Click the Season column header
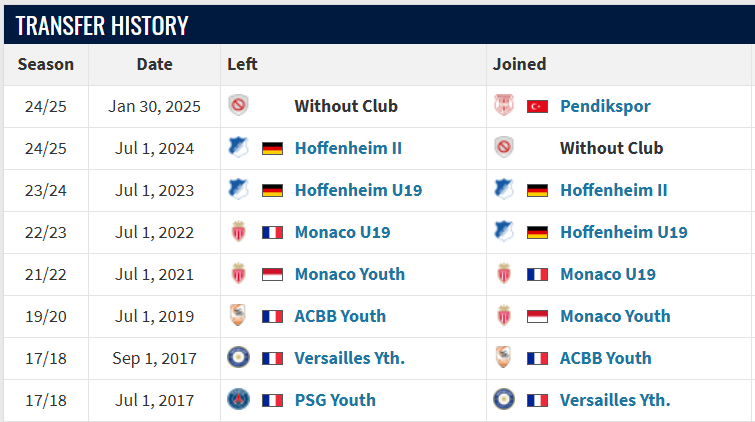This screenshot has height=422, width=755. (x=46, y=64)
